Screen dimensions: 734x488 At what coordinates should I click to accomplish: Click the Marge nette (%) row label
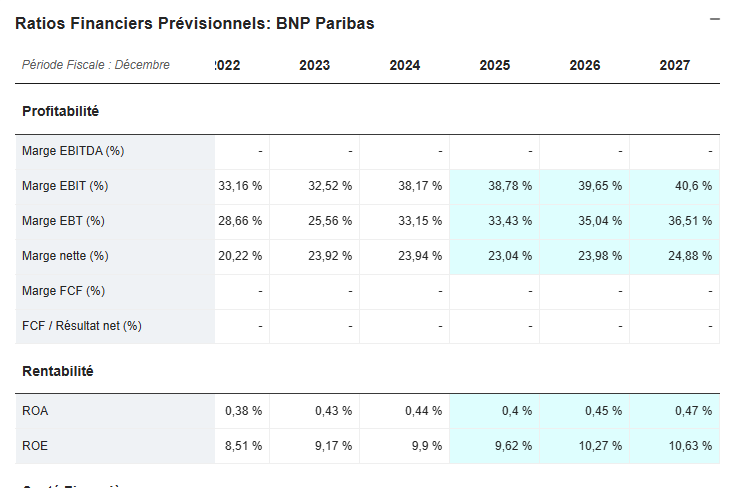pos(65,256)
